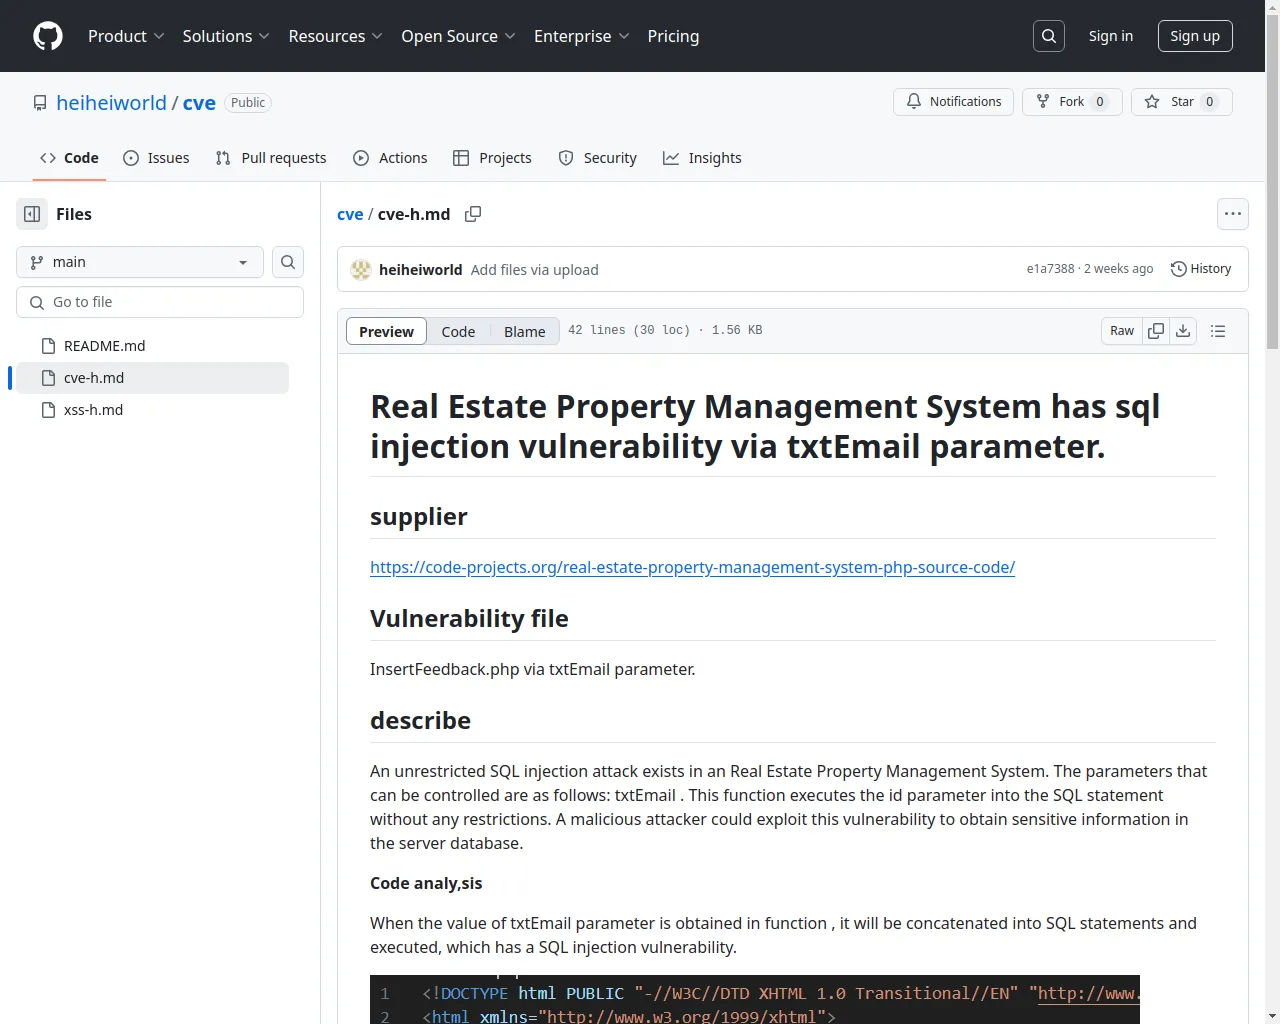This screenshot has height=1024, width=1280.
Task: Open the Pull requests tab
Action: click(271, 158)
